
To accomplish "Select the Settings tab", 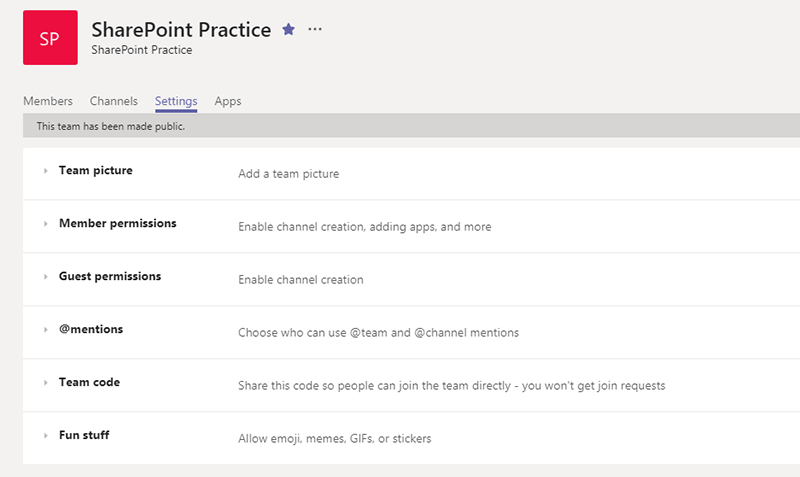I will click(176, 101).
